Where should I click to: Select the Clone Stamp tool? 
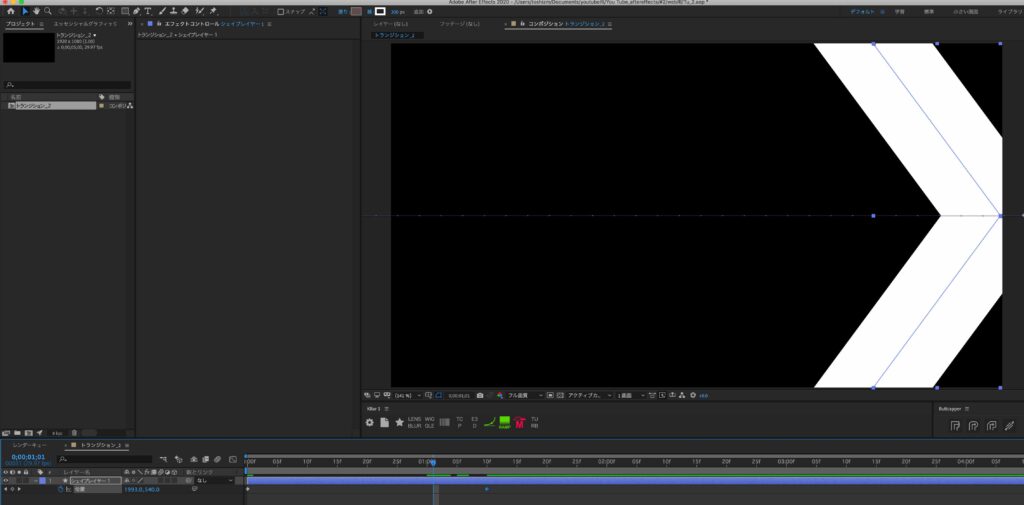click(x=174, y=11)
